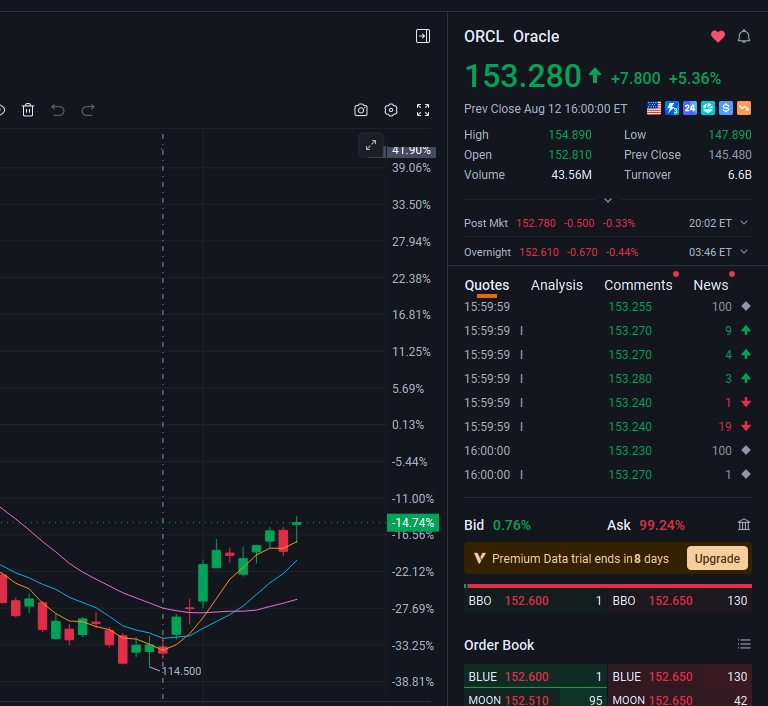
Task: Click the blue lightning level 3 icon
Action: (672, 108)
